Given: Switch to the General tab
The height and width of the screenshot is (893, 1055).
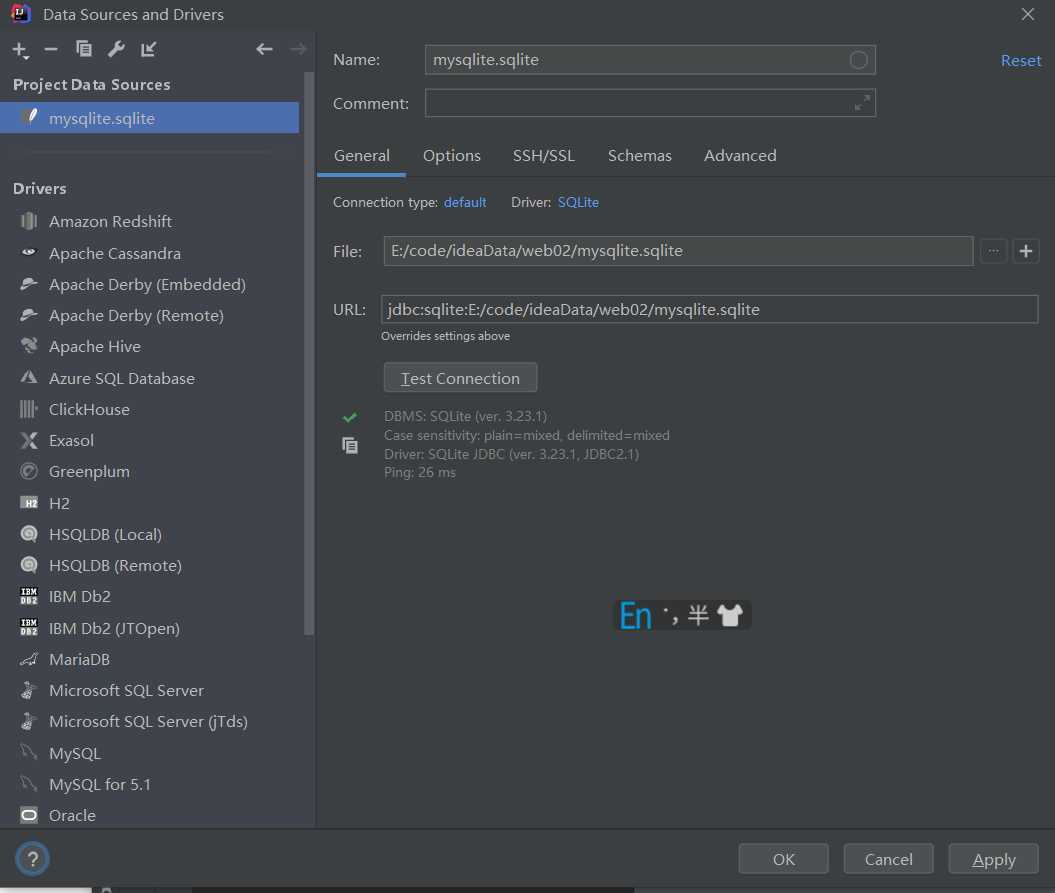Looking at the screenshot, I should tap(361, 155).
